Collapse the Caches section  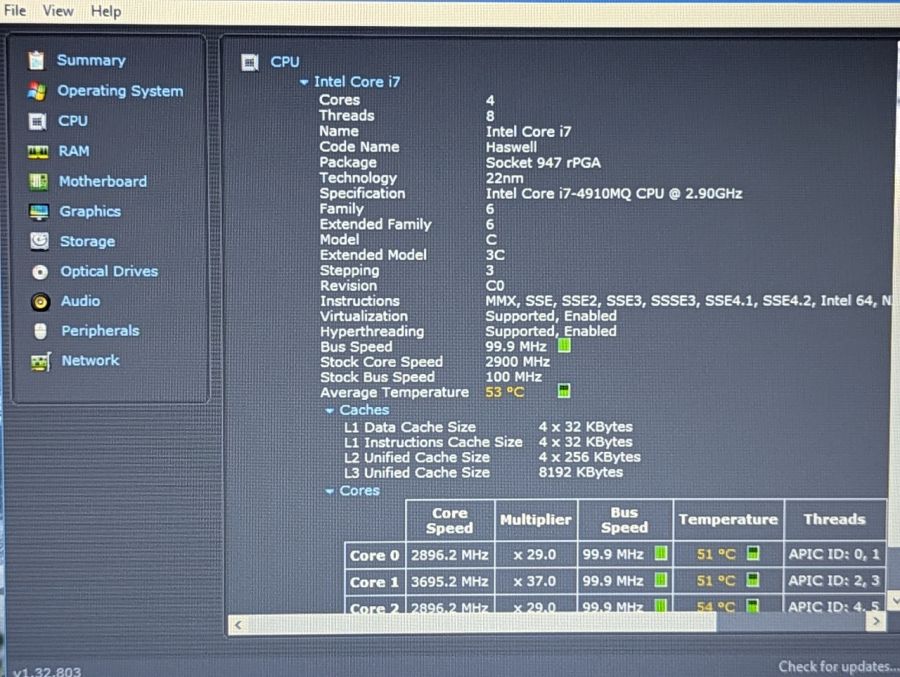coord(329,411)
